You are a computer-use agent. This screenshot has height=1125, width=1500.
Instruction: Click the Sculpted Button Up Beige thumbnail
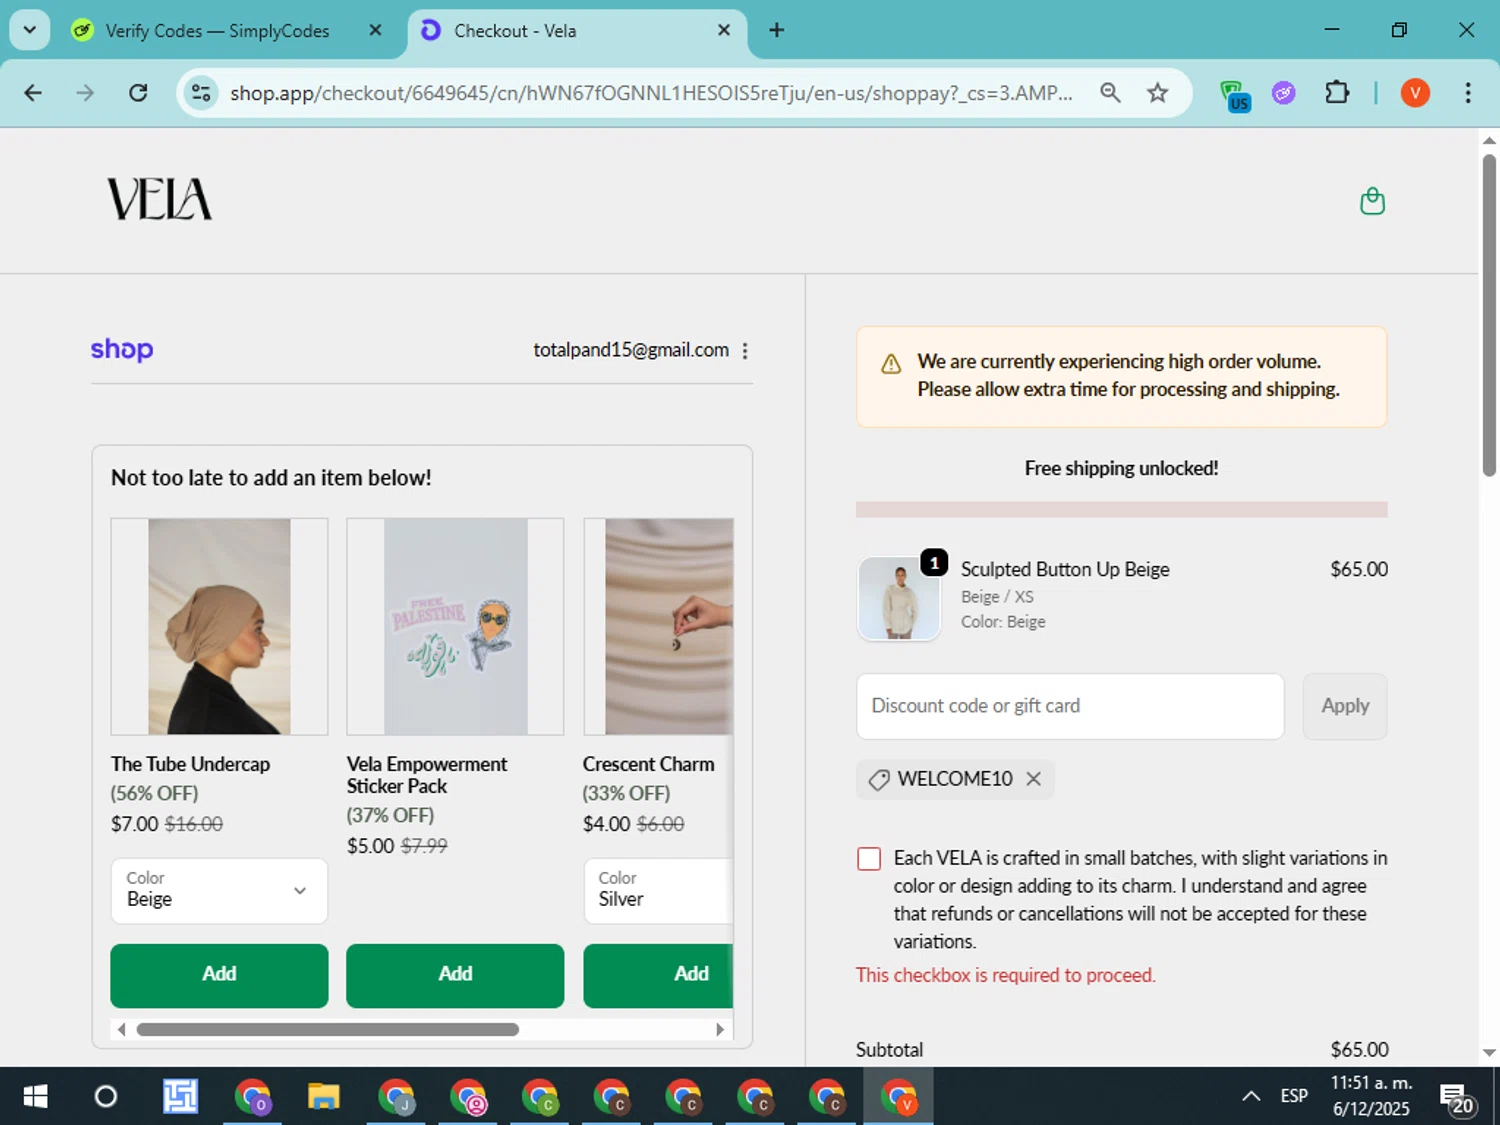899,598
